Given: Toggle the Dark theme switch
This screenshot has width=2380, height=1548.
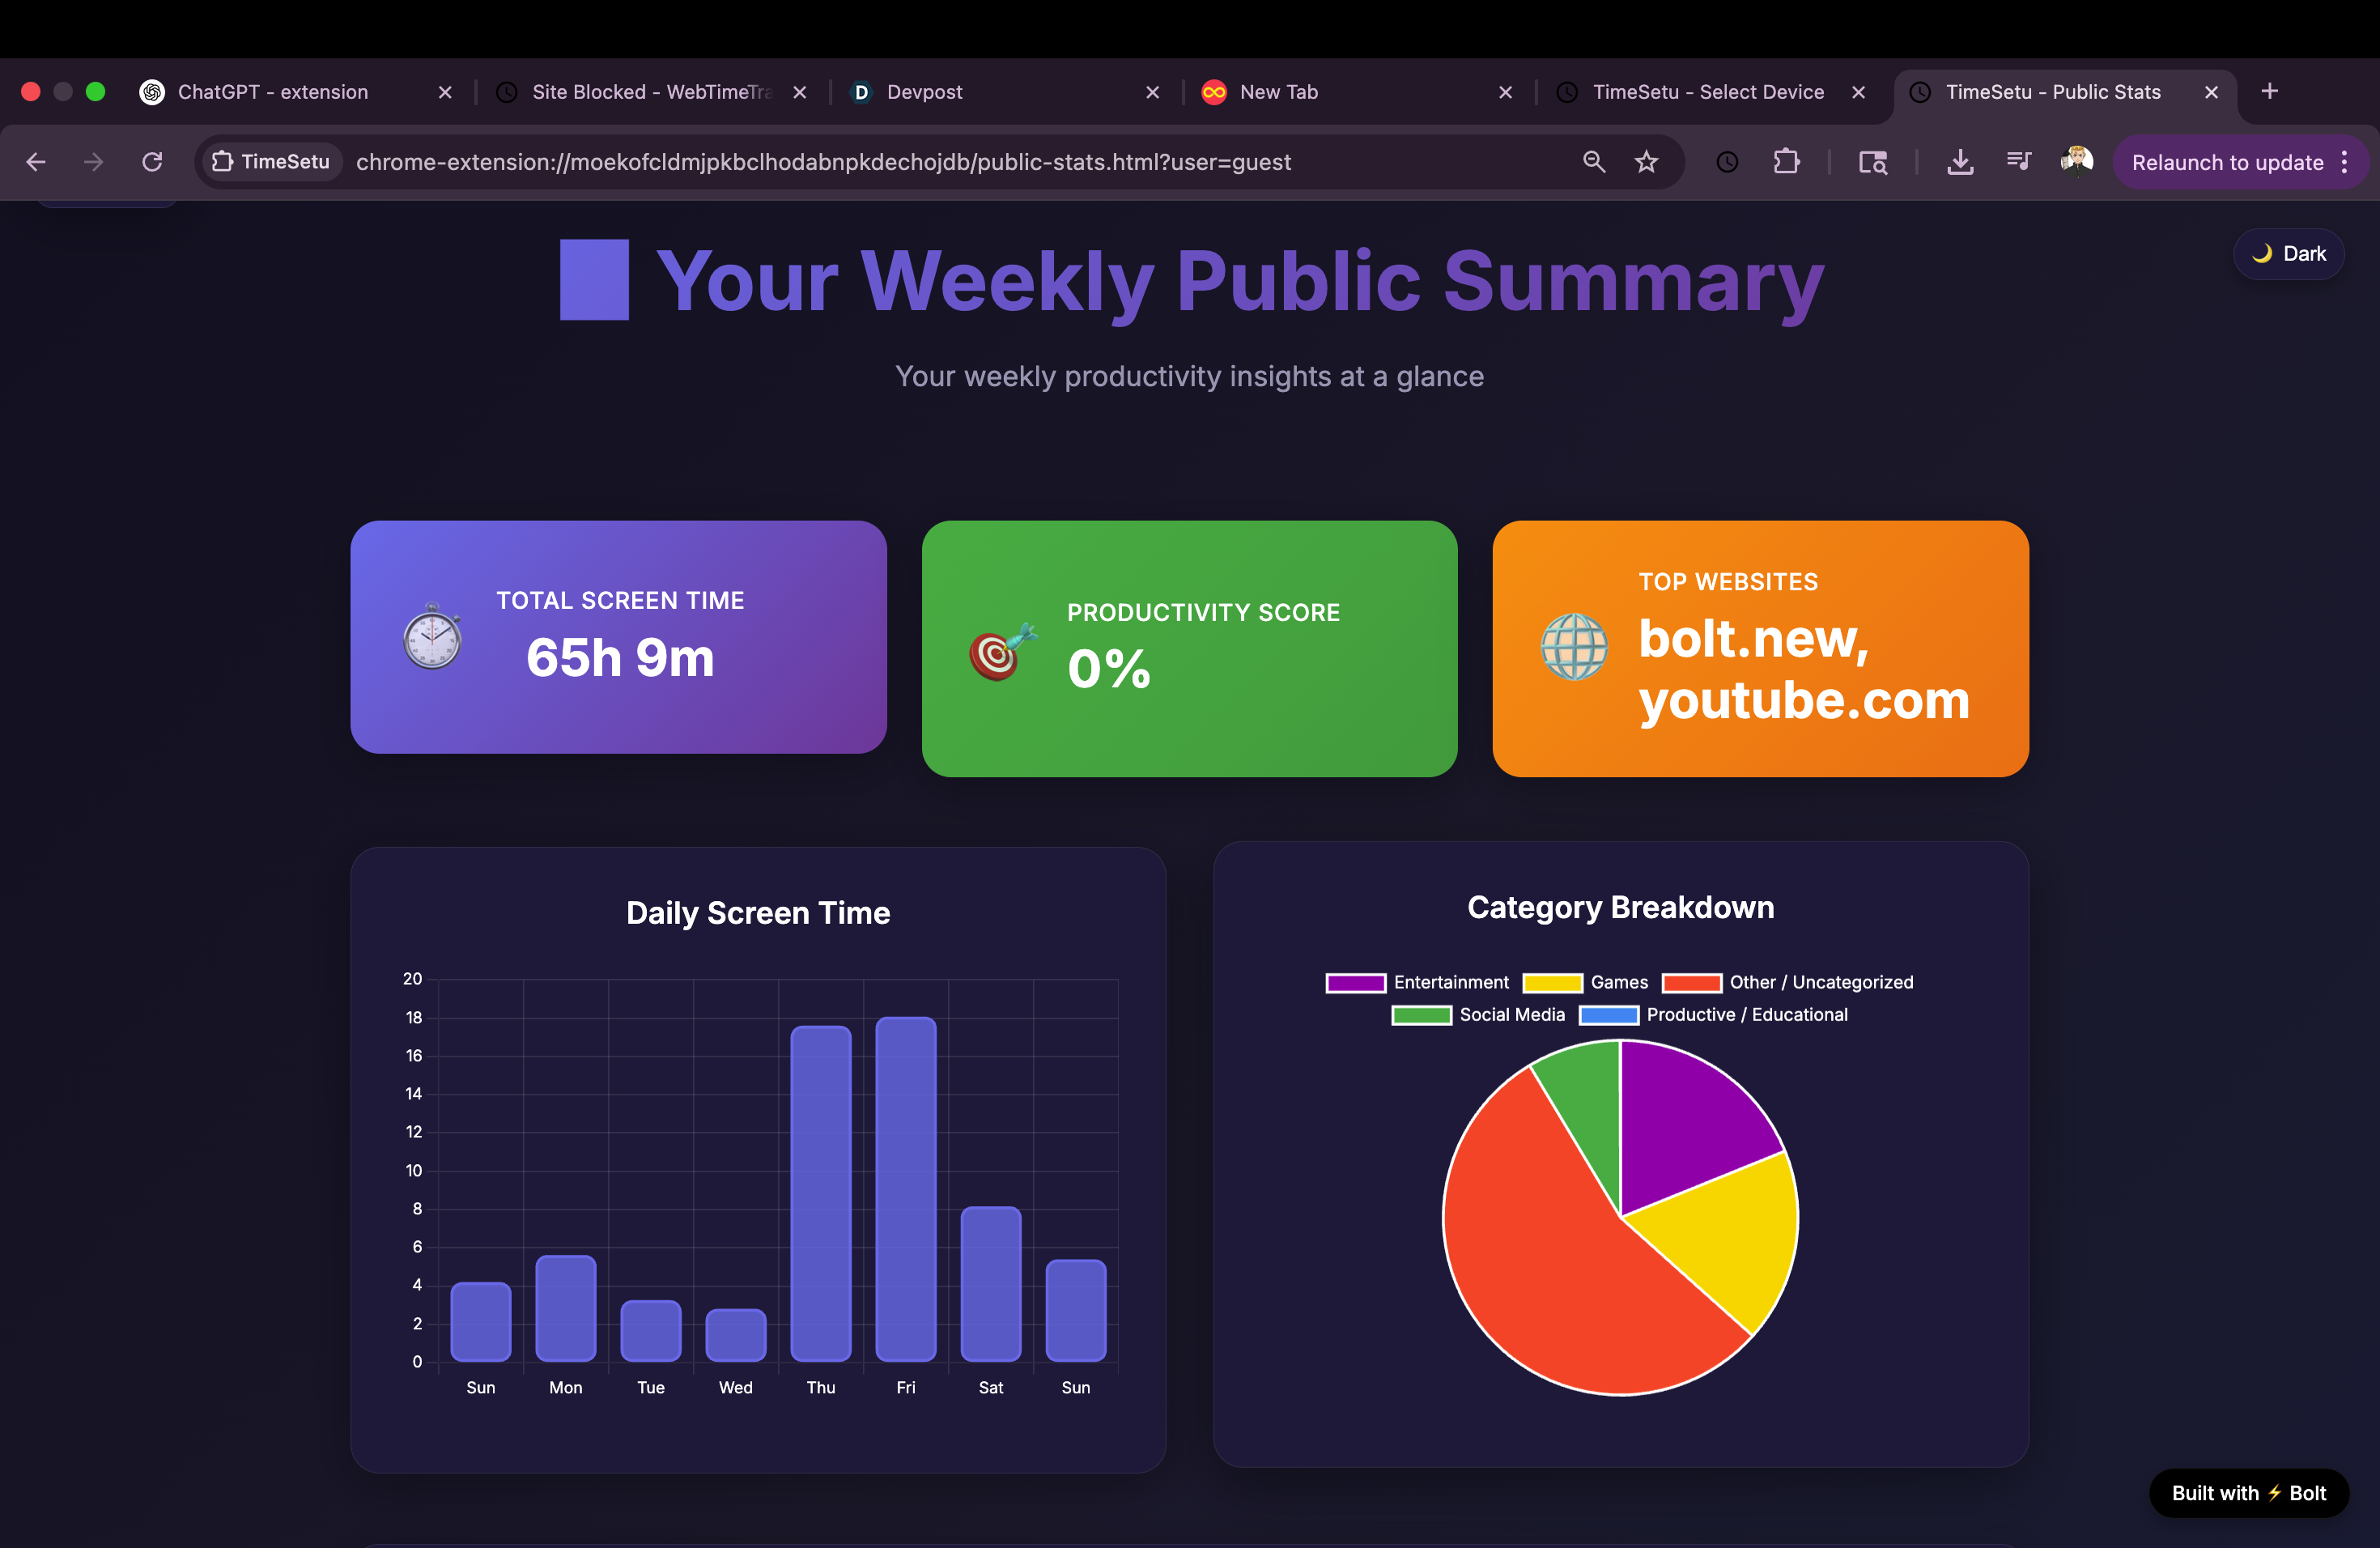Looking at the screenshot, I should point(2288,254).
